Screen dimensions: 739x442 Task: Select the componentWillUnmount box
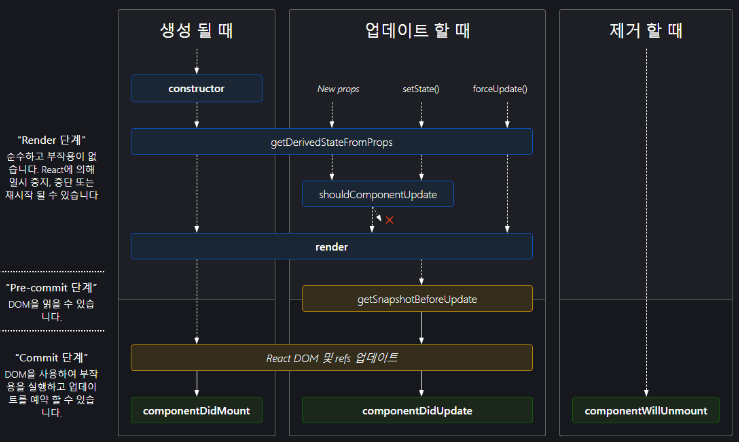tap(646, 410)
